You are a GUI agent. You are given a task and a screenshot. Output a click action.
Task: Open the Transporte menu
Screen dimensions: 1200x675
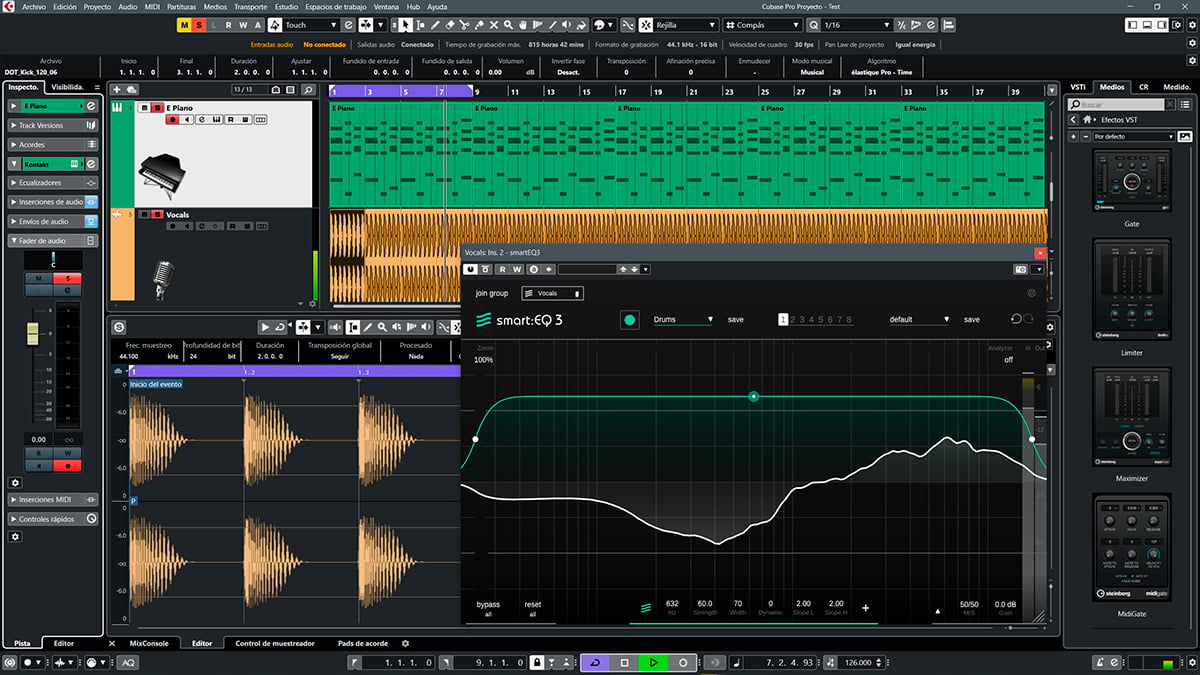[250, 6]
